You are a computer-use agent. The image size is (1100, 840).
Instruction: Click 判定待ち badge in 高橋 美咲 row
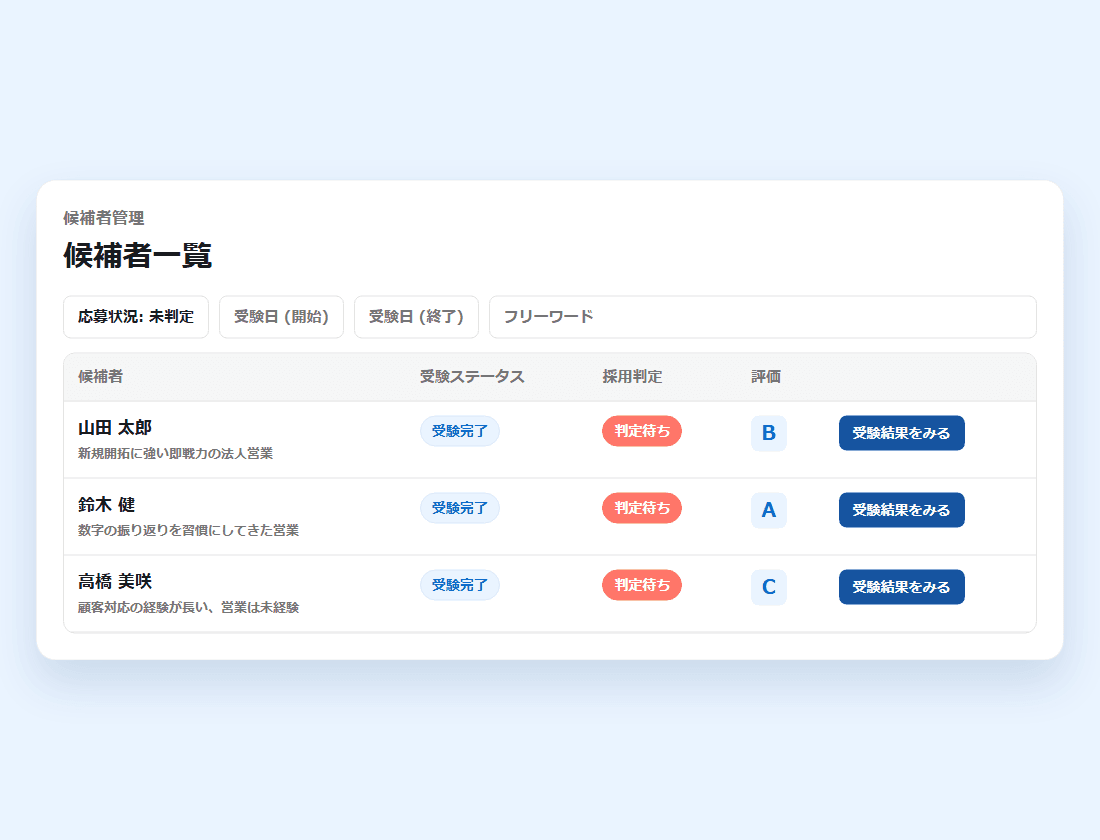coord(642,585)
